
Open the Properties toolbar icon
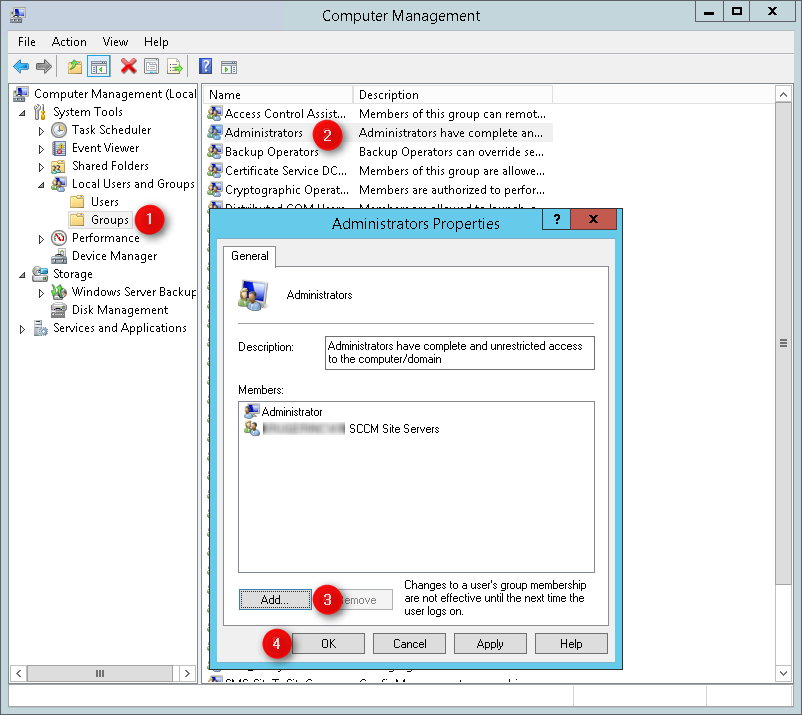click(x=151, y=66)
